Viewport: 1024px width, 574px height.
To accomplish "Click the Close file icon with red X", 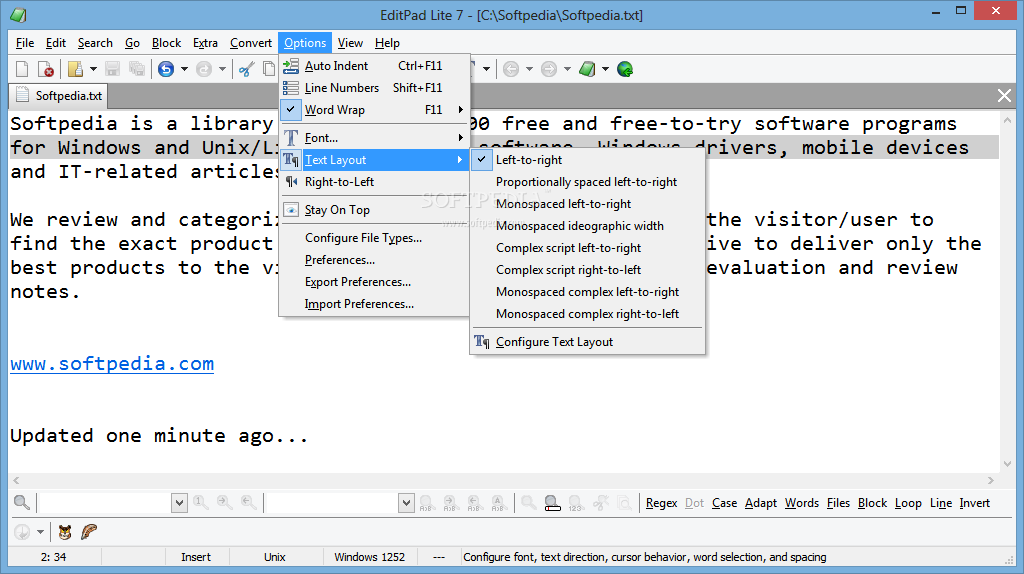I will pos(45,69).
